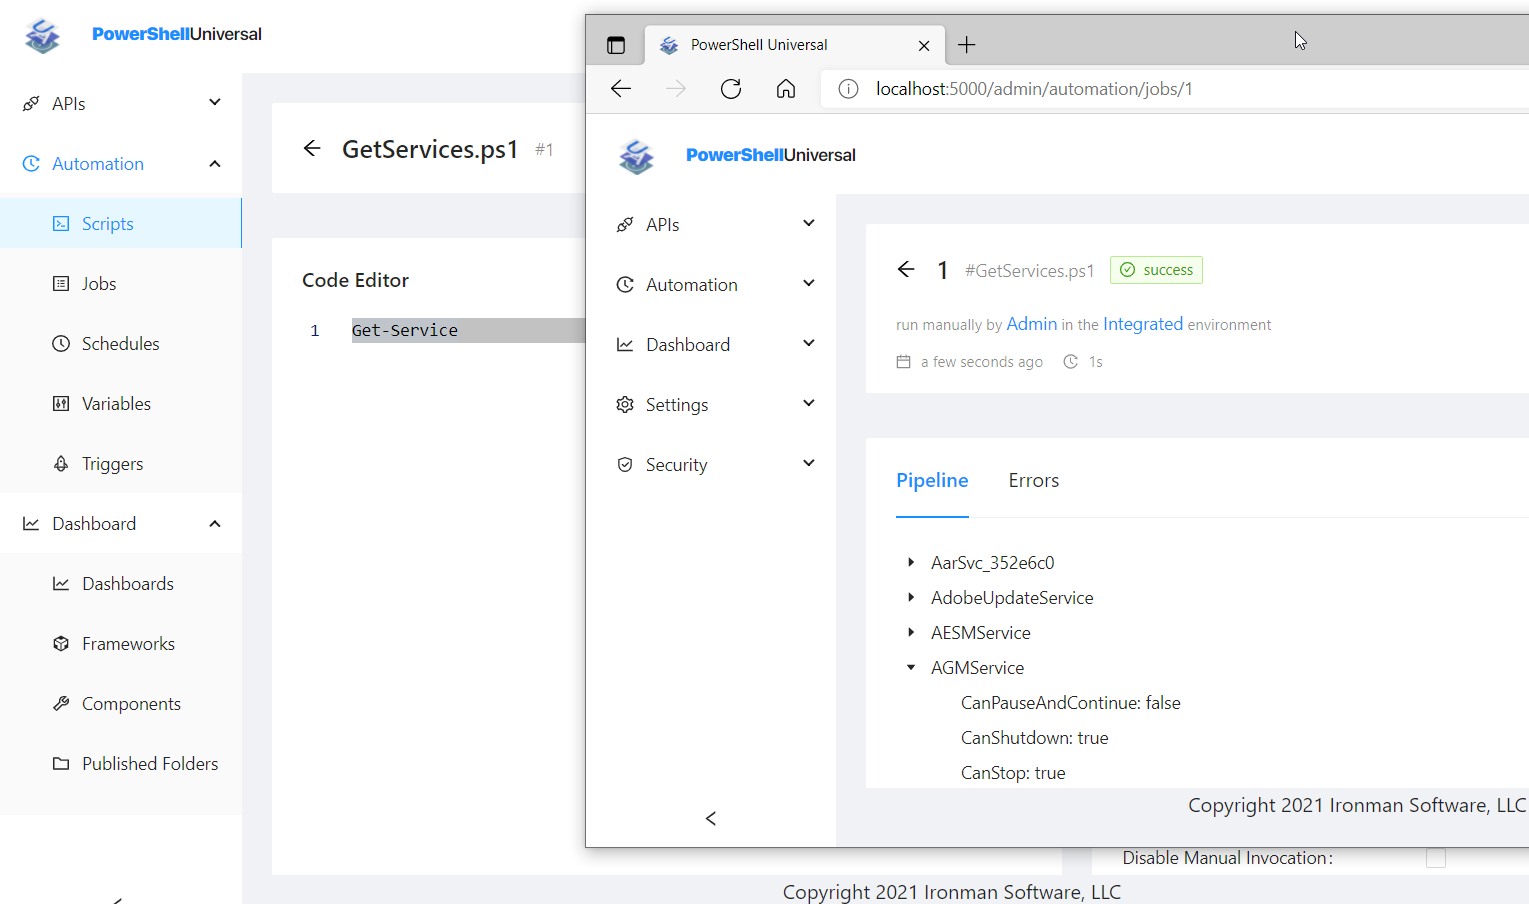Screen dimensions: 1529x904
Task: Expand the AarSvc_352e6c0 service details
Action: click(910, 562)
